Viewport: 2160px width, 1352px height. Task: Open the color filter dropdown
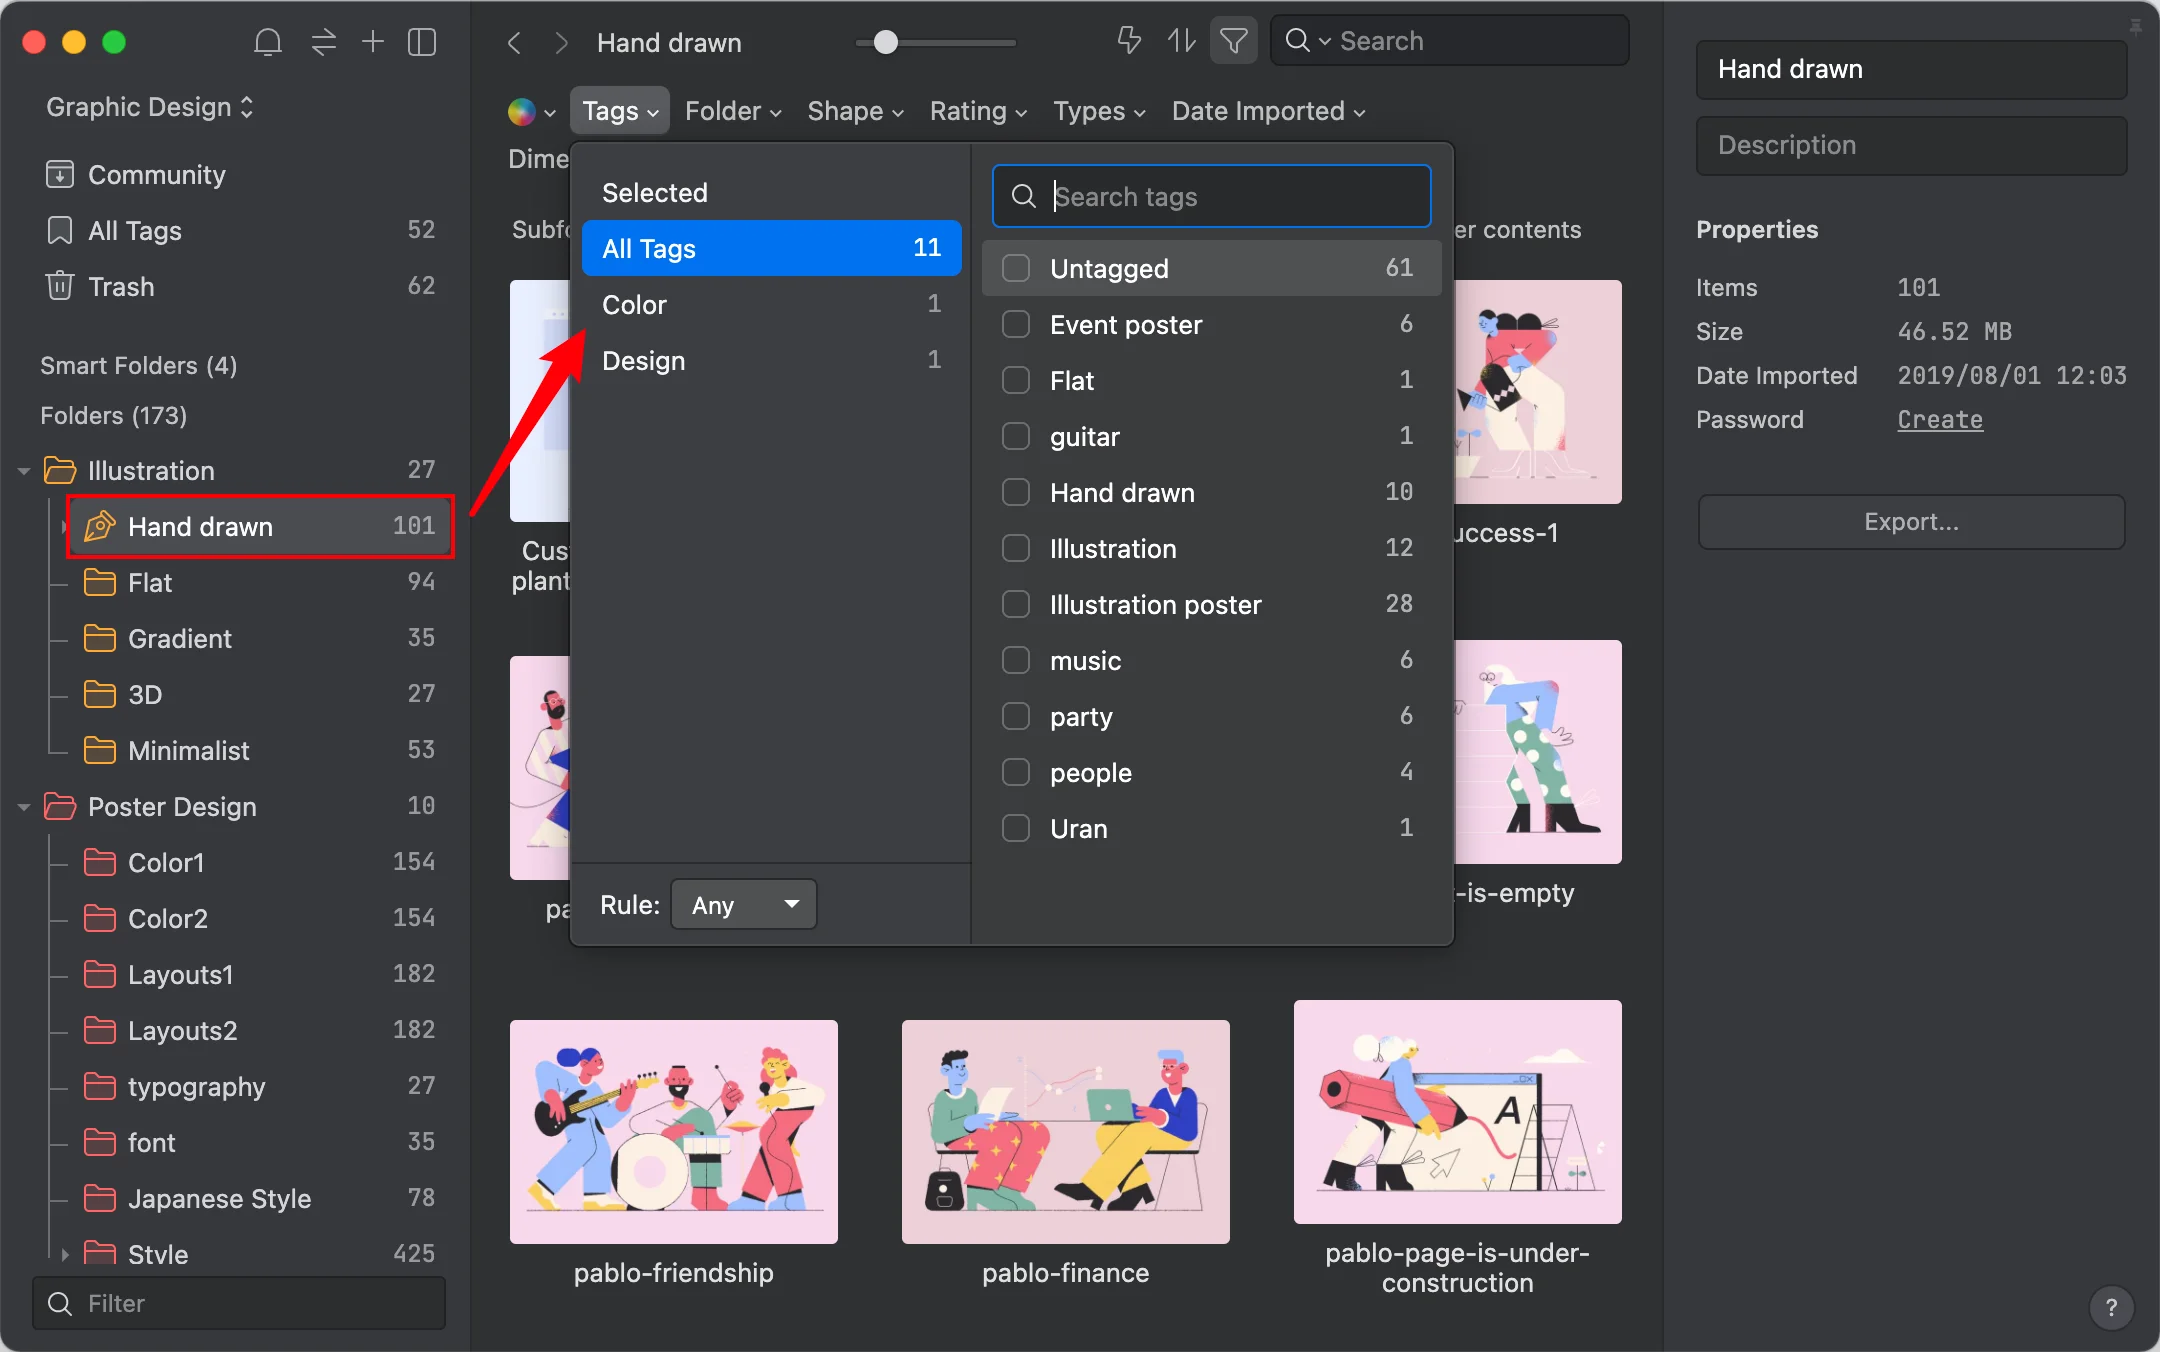[x=532, y=112]
